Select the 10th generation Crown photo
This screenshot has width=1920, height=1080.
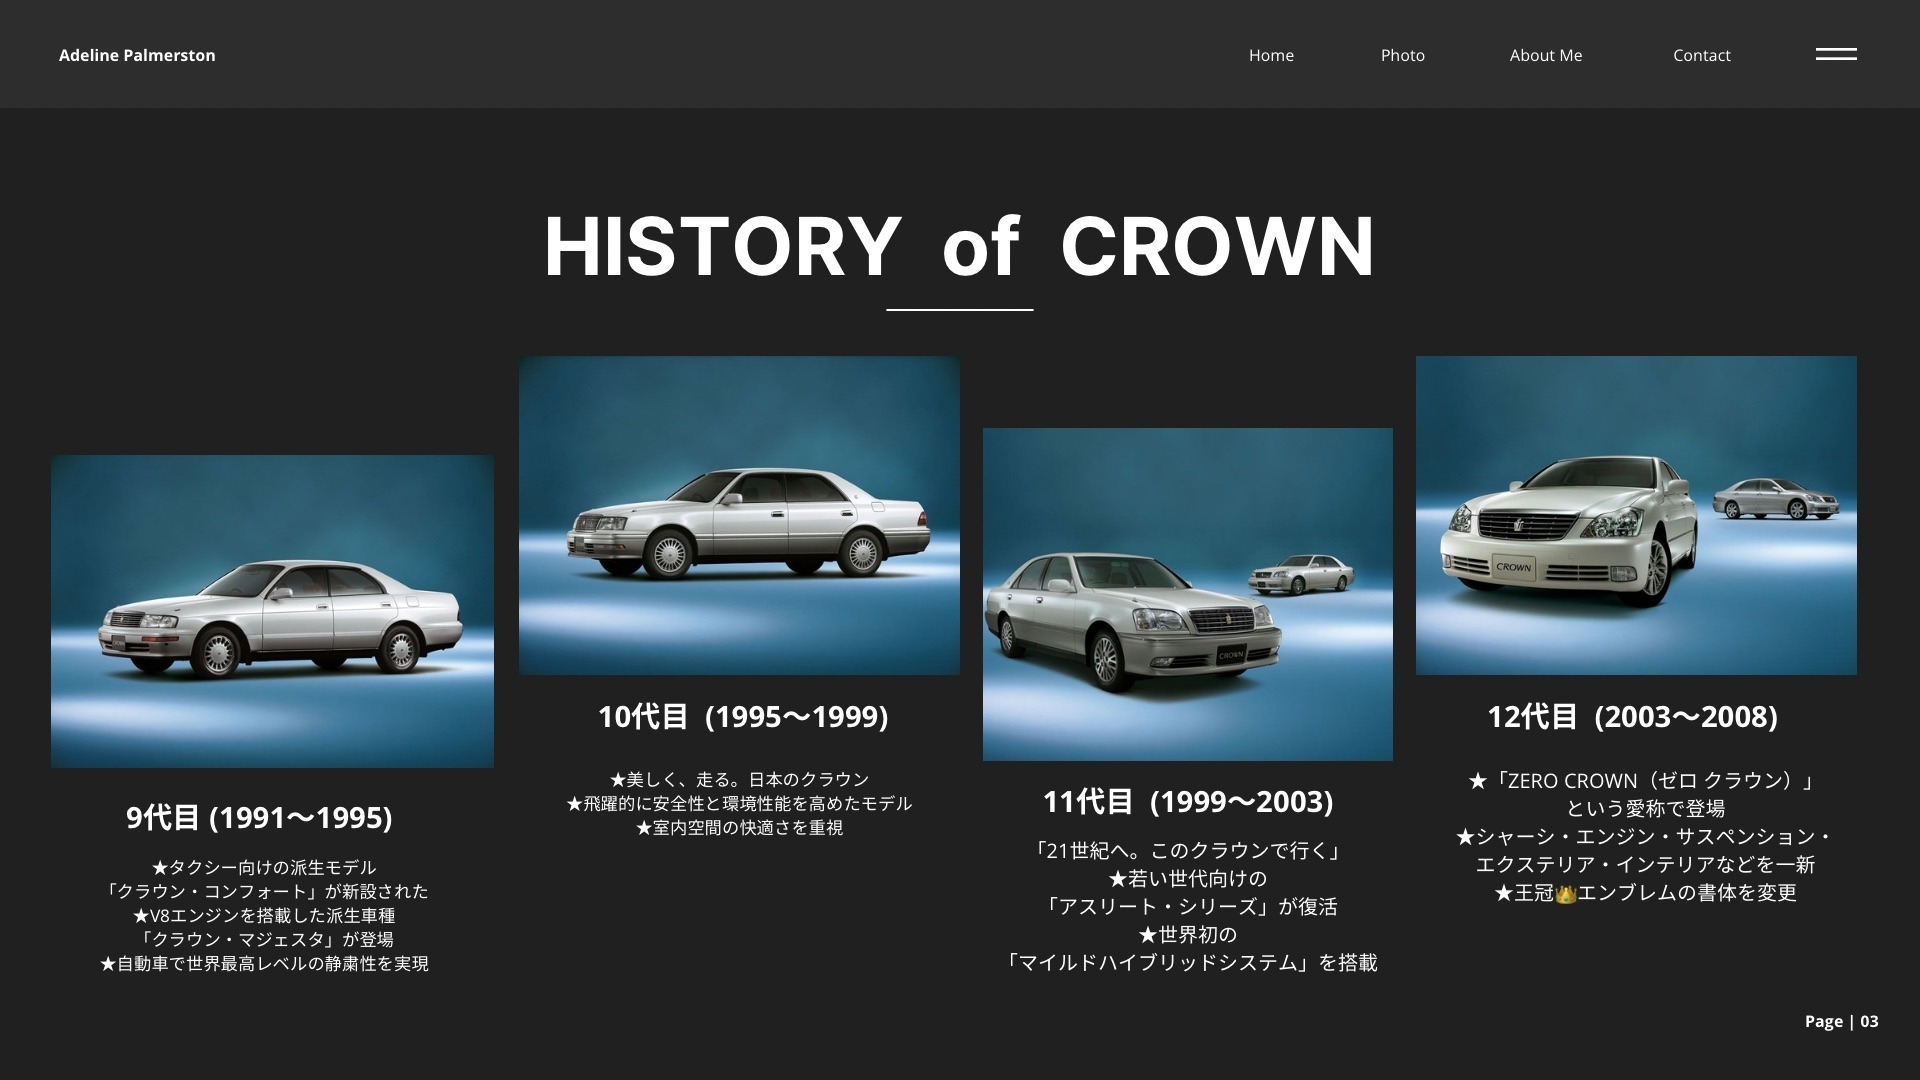[x=739, y=516]
